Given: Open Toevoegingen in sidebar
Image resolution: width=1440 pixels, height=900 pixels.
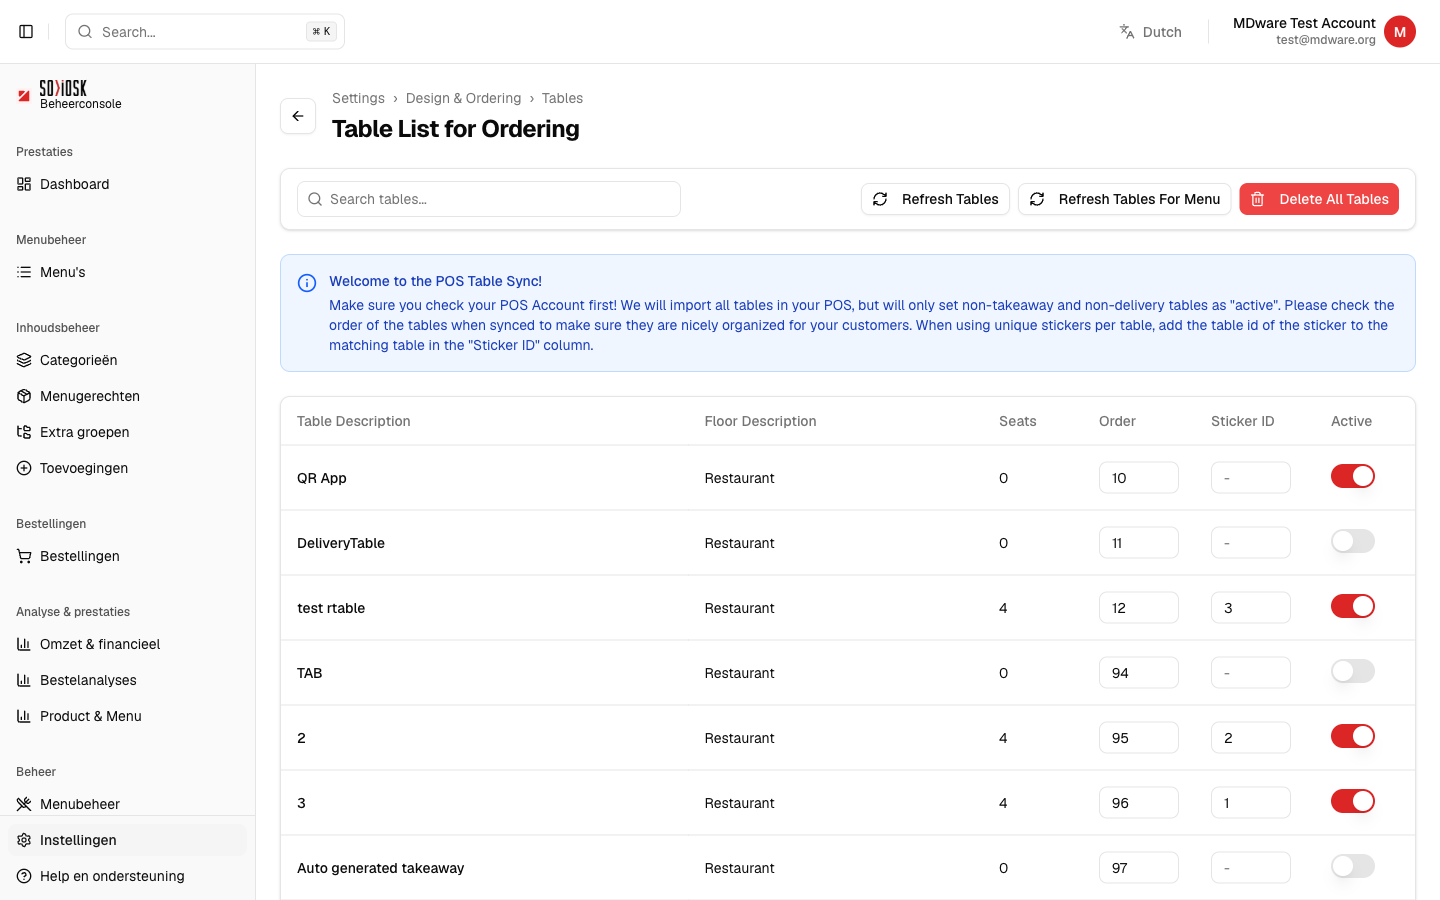Looking at the screenshot, I should tap(127, 468).
